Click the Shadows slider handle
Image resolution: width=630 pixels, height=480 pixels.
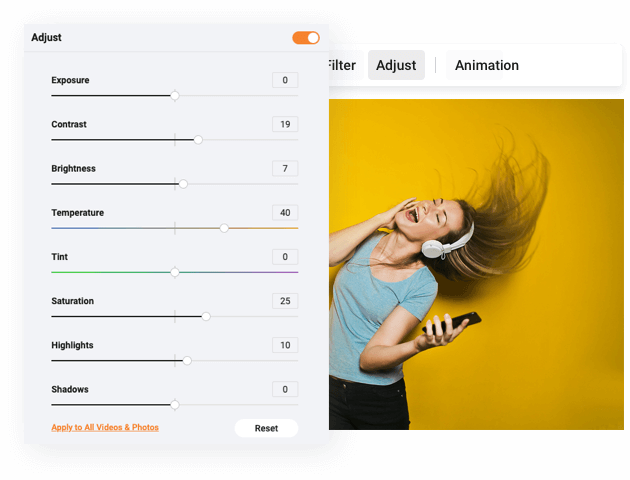[175, 405]
